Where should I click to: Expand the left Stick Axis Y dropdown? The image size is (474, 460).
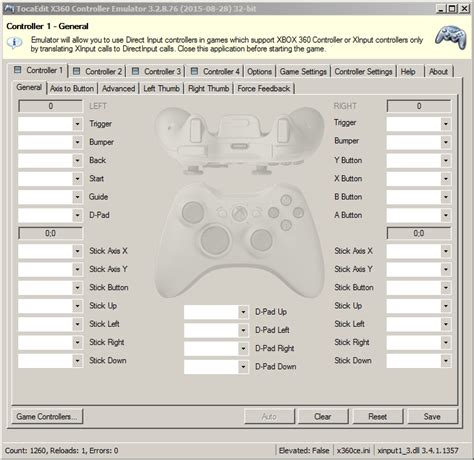point(77,269)
